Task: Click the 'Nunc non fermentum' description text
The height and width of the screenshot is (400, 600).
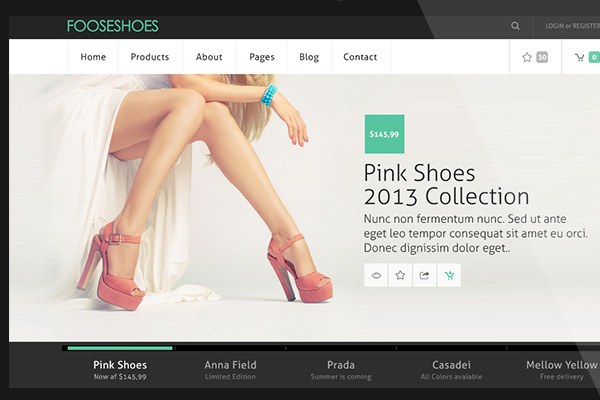Action: tap(476, 233)
